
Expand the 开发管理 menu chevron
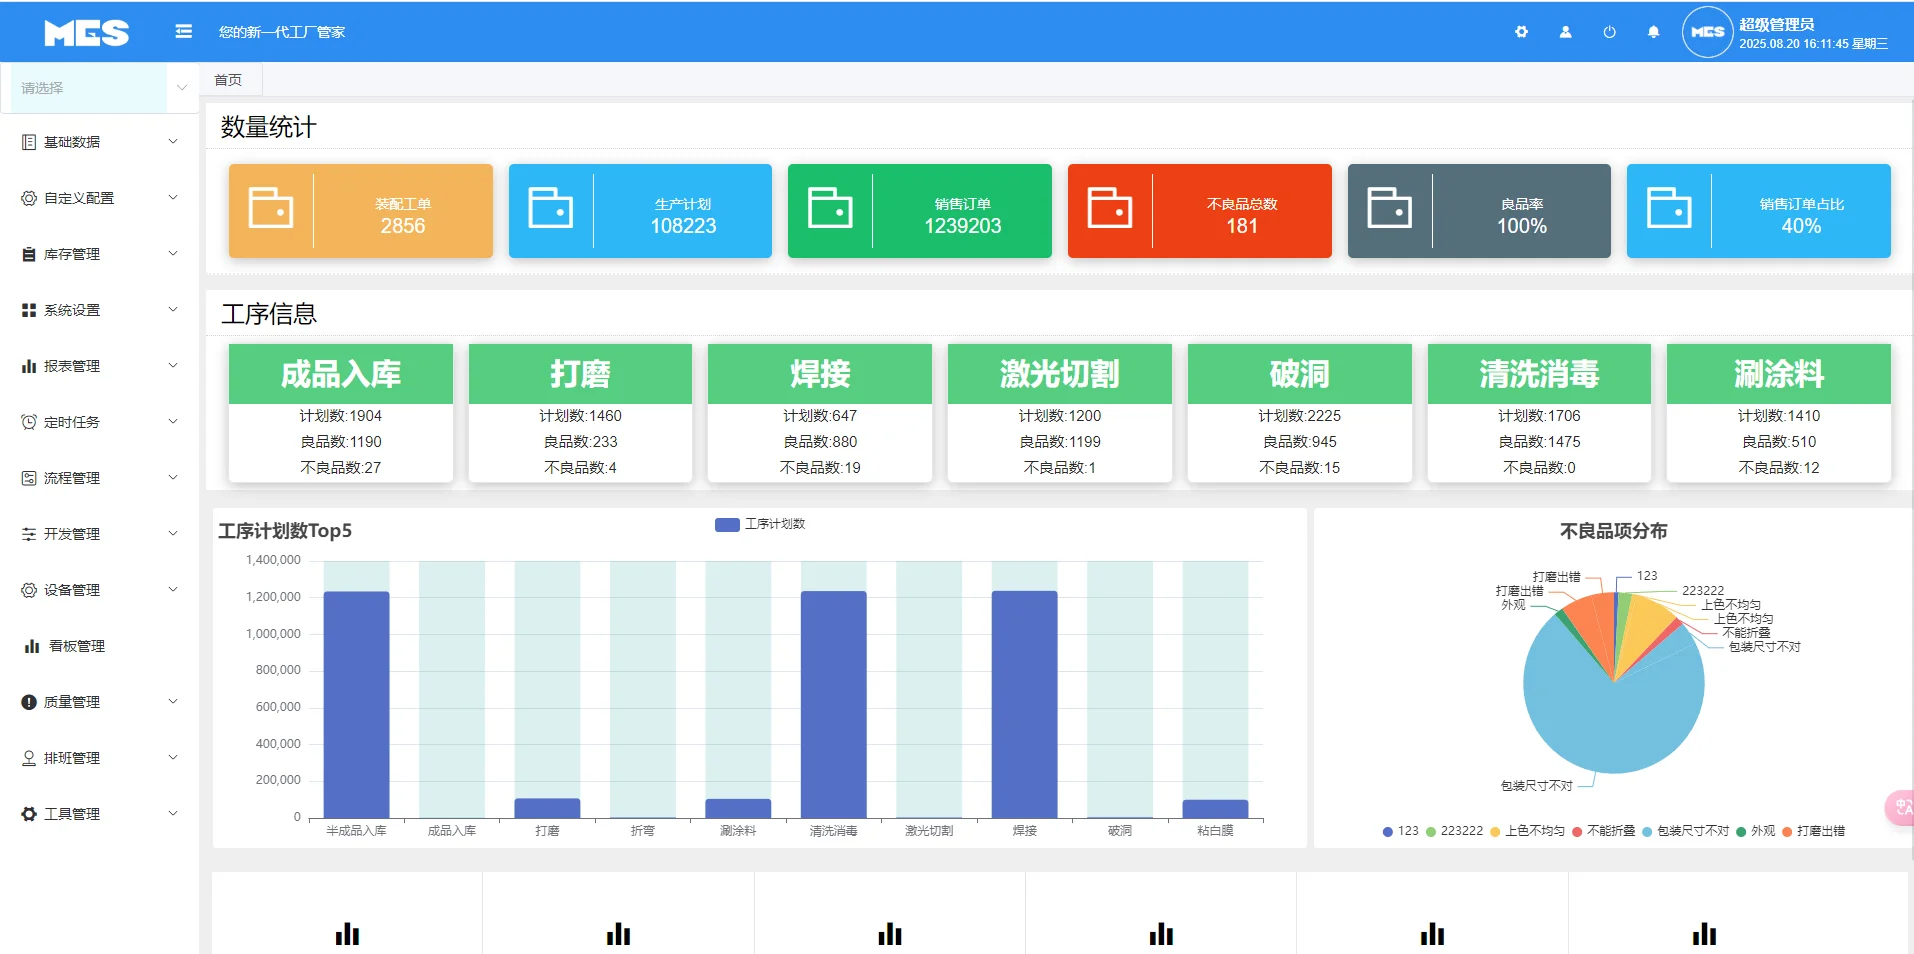tap(173, 534)
